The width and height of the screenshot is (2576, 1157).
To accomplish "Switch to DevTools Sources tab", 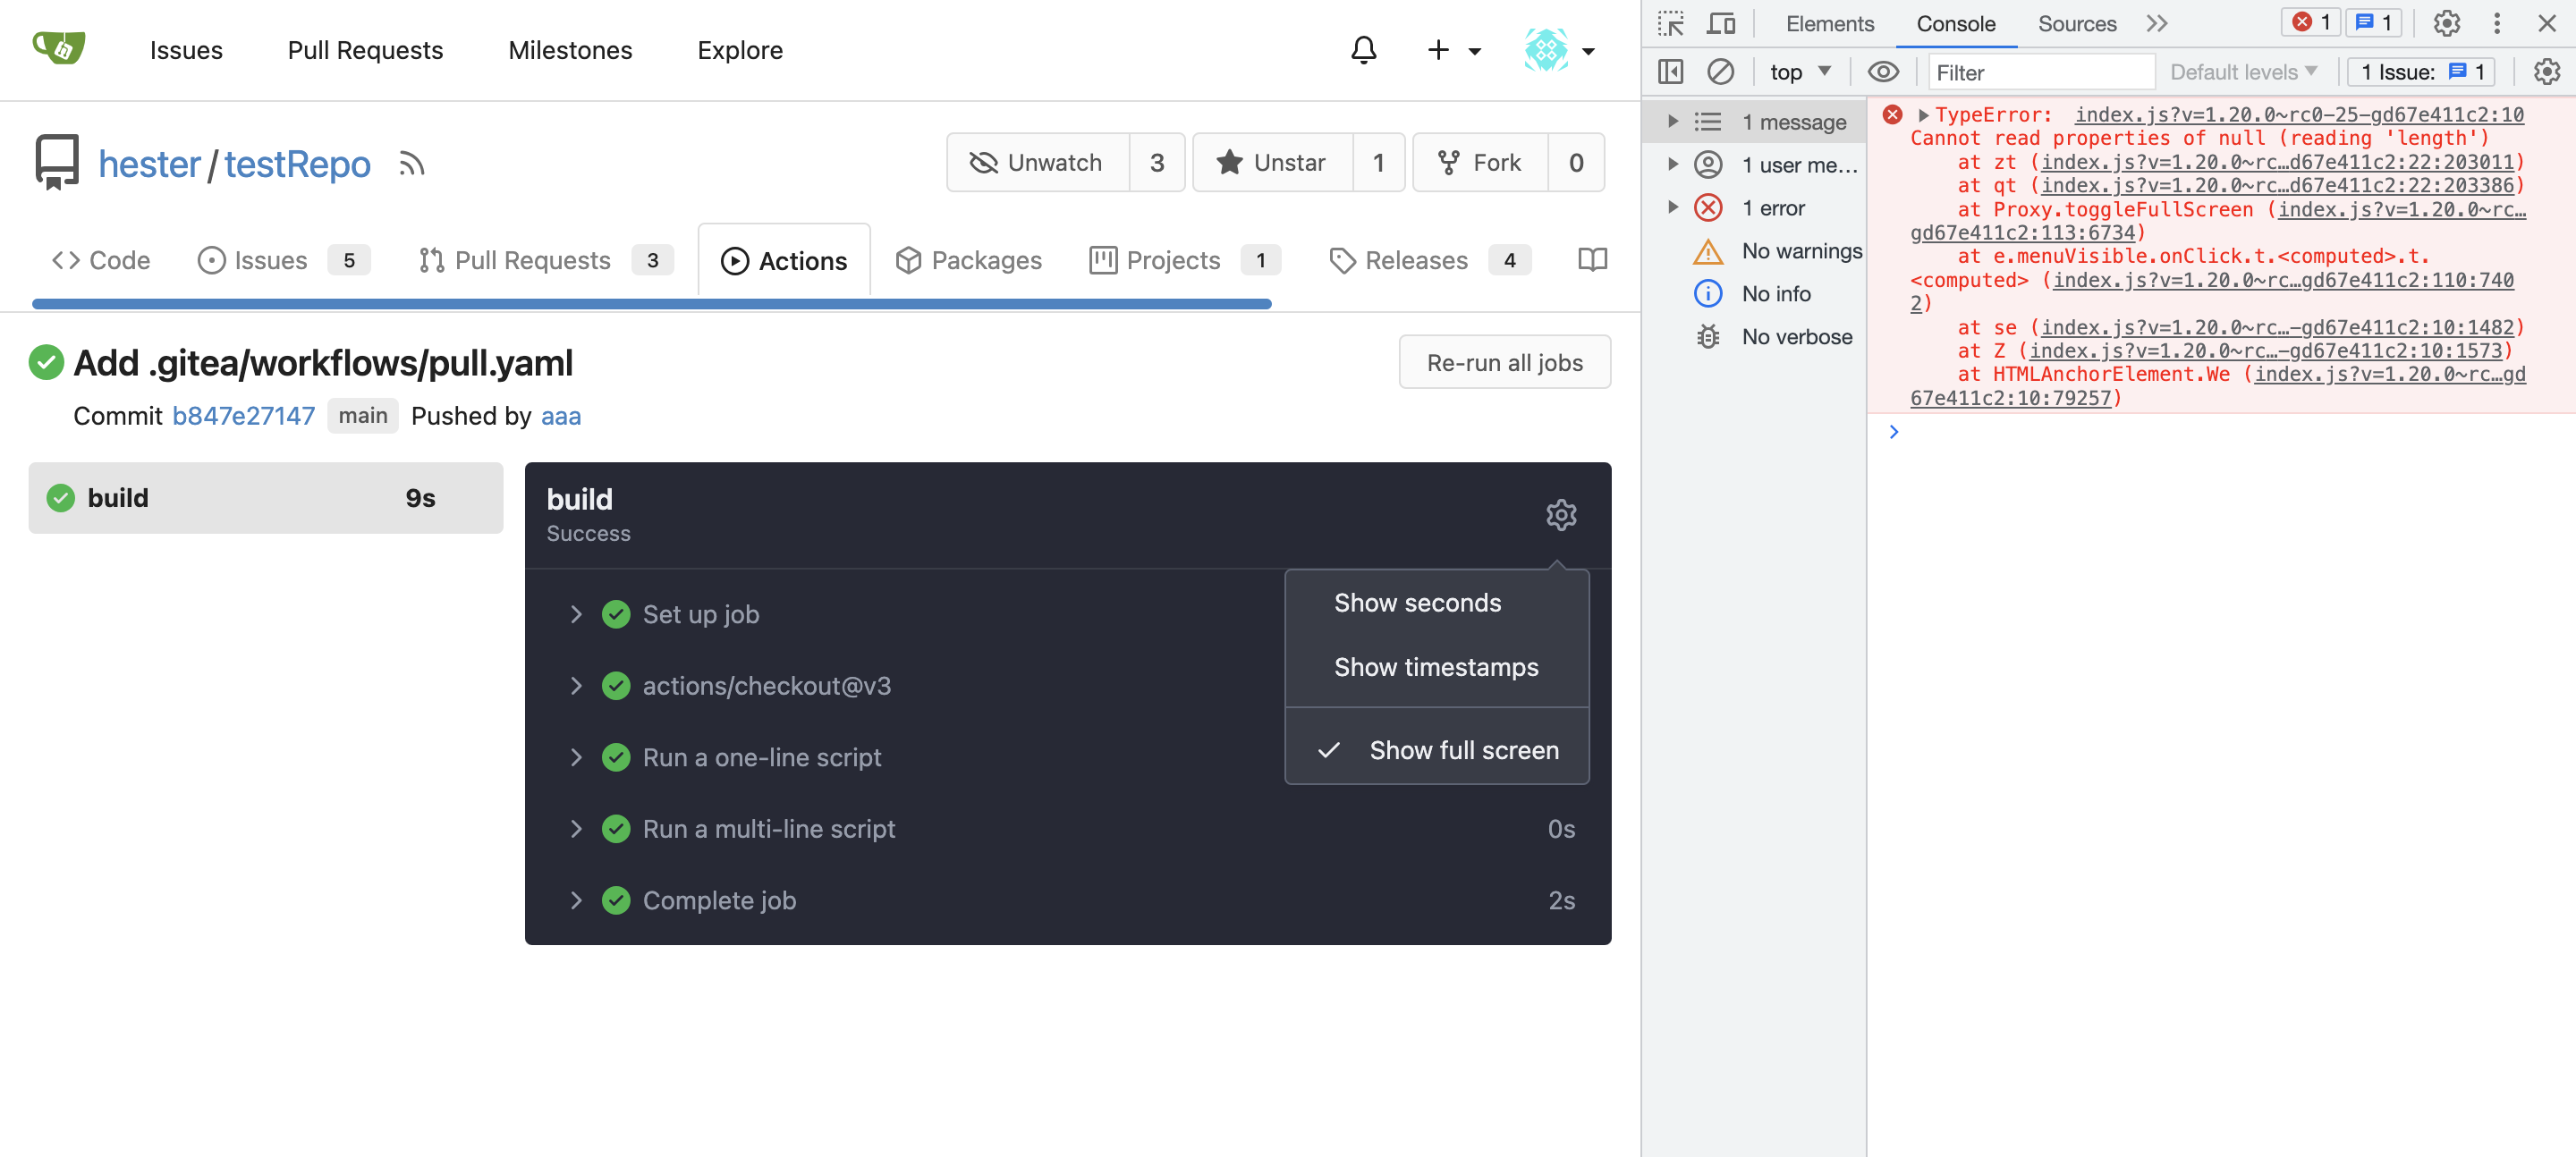I will click(2076, 23).
